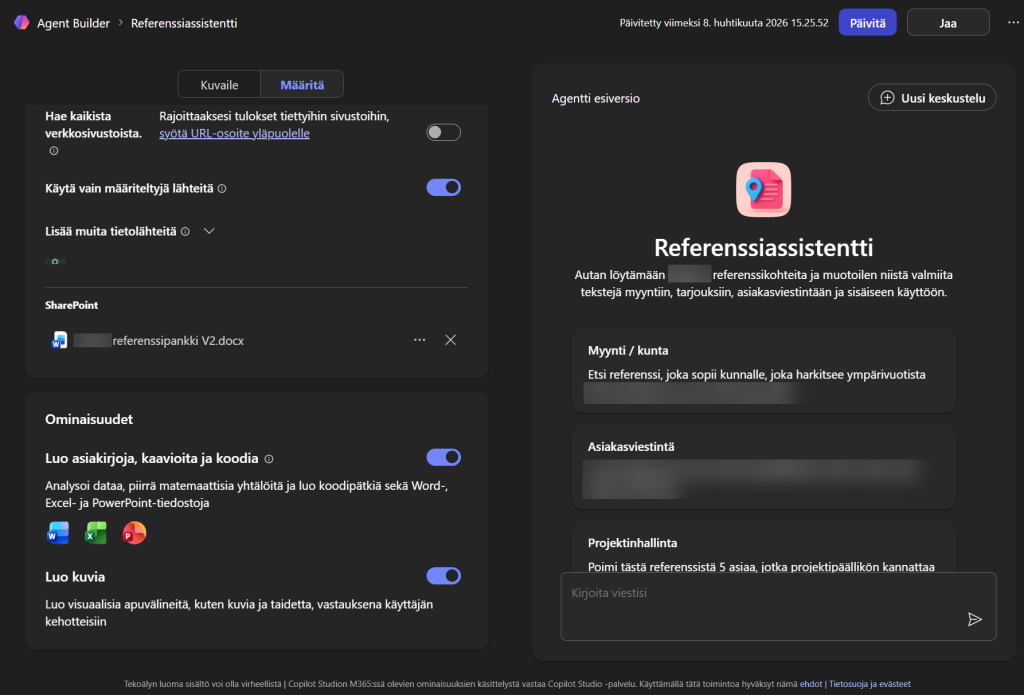The height and width of the screenshot is (695, 1024).
Task: Disable Luo asiakirjoja, kaavioita ja koodia
Action: click(443, 457)
